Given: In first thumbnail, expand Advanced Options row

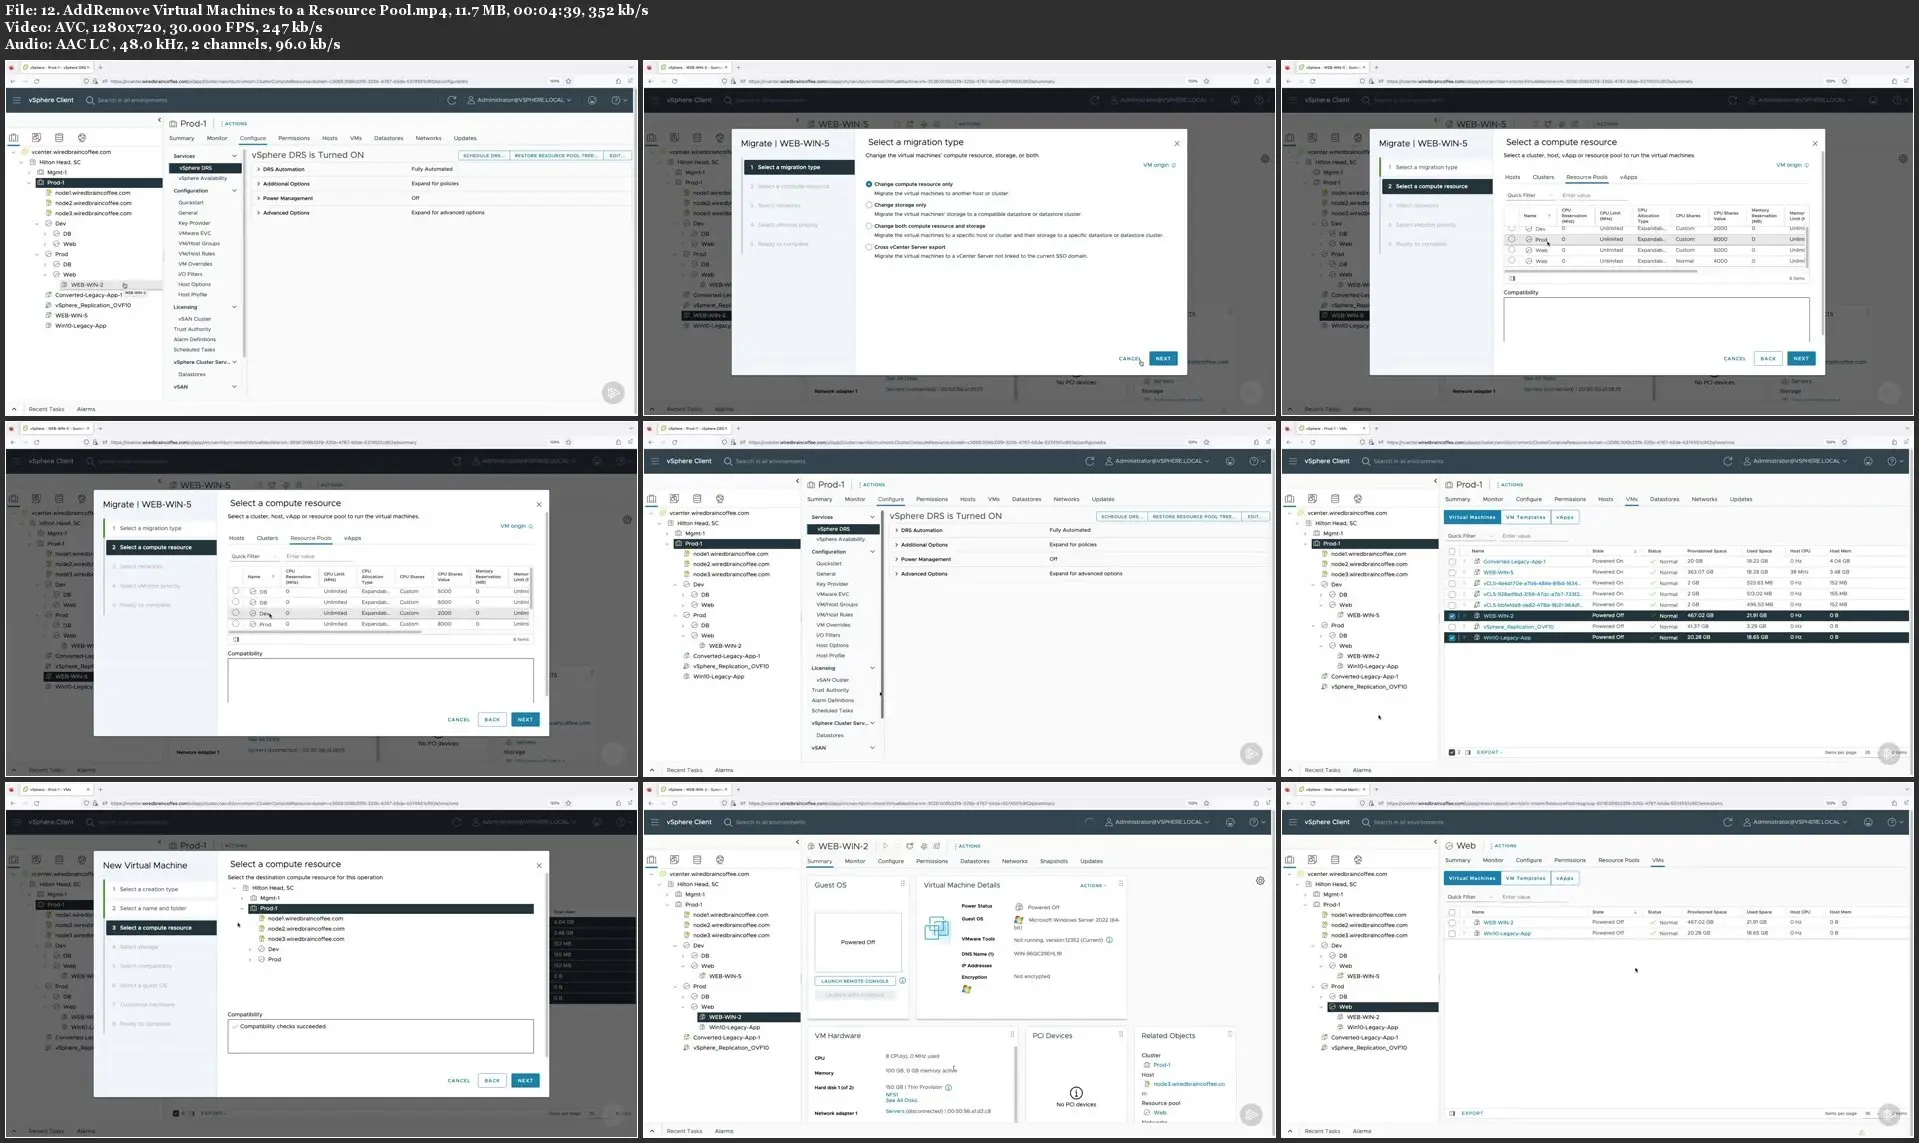Looking at the screenshot, I should pos(258,213).
